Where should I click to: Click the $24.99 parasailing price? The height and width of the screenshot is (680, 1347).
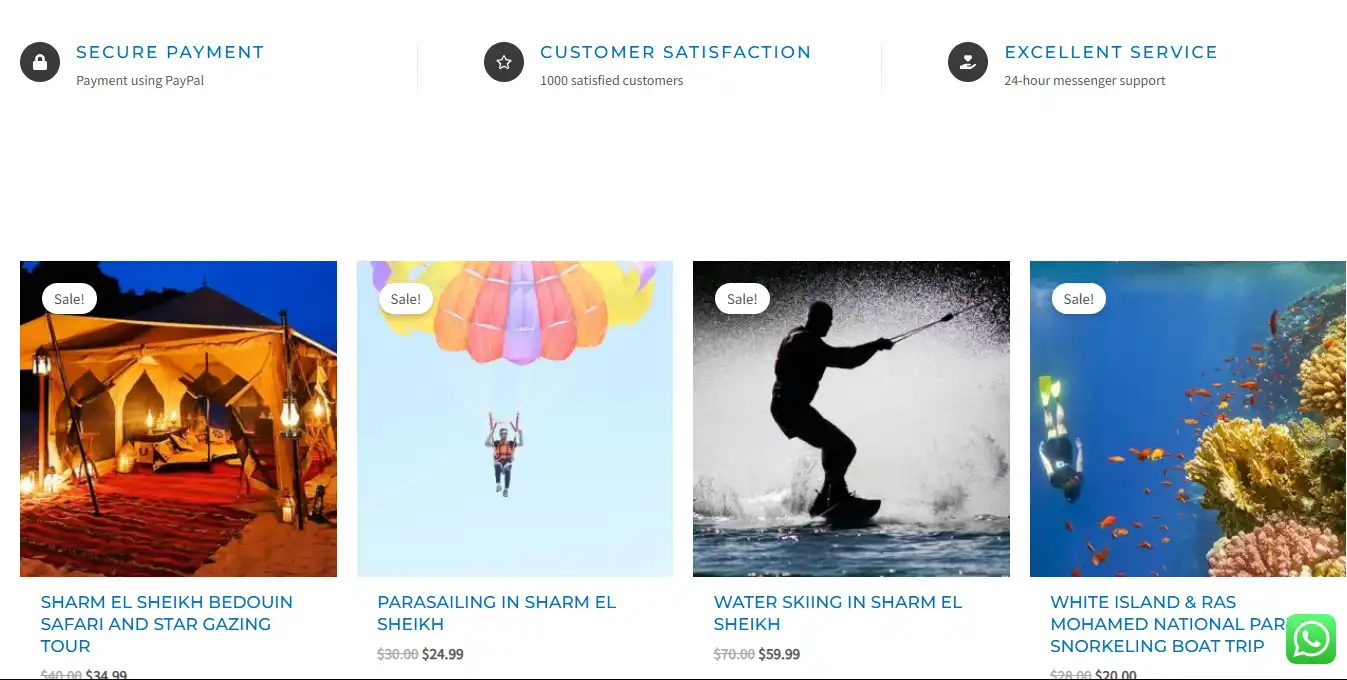click(443, 654)
